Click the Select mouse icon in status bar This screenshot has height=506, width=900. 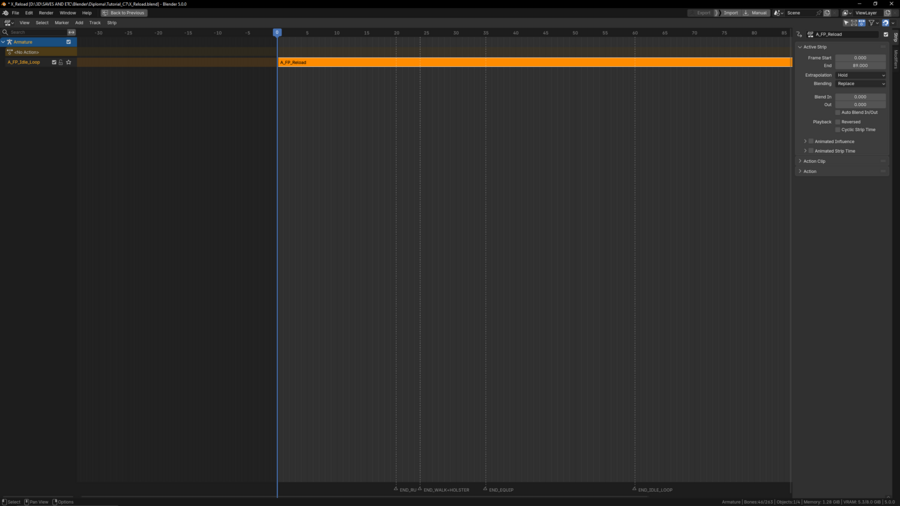[4, 502]
